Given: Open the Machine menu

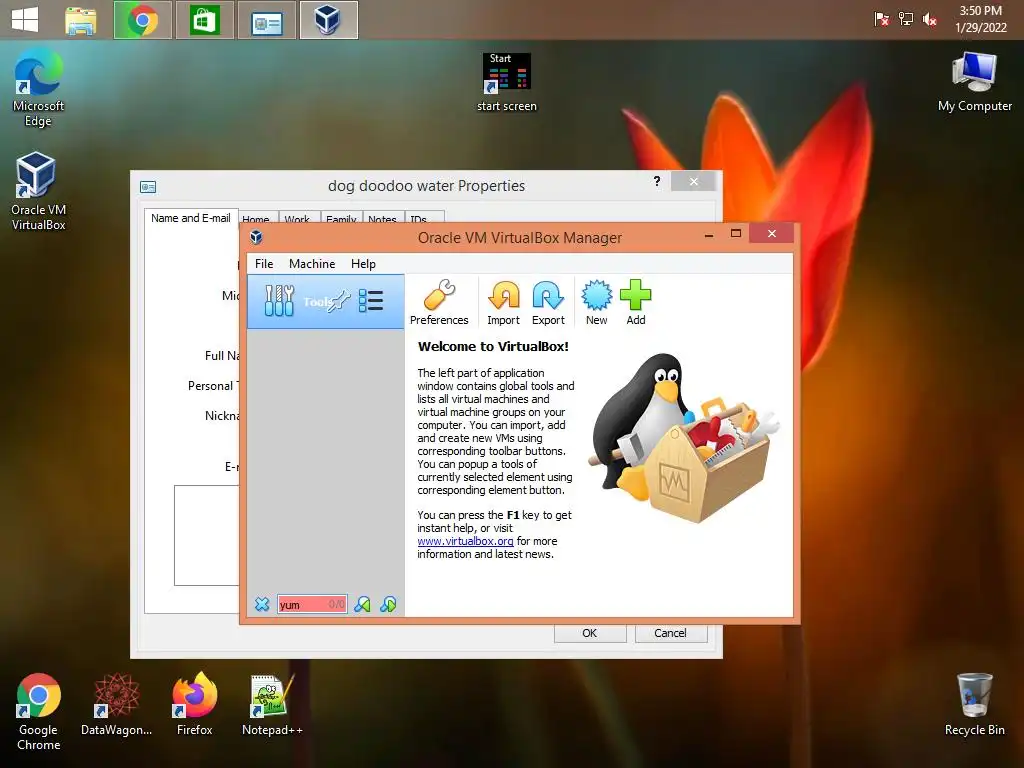Looking at the screenshot, I should tap(312, 264).
